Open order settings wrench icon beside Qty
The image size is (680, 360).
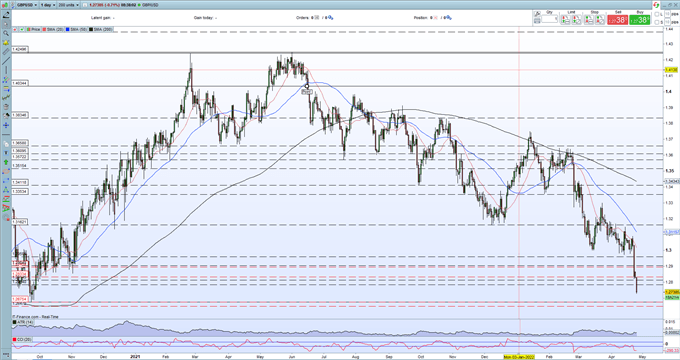coord(537,14)
